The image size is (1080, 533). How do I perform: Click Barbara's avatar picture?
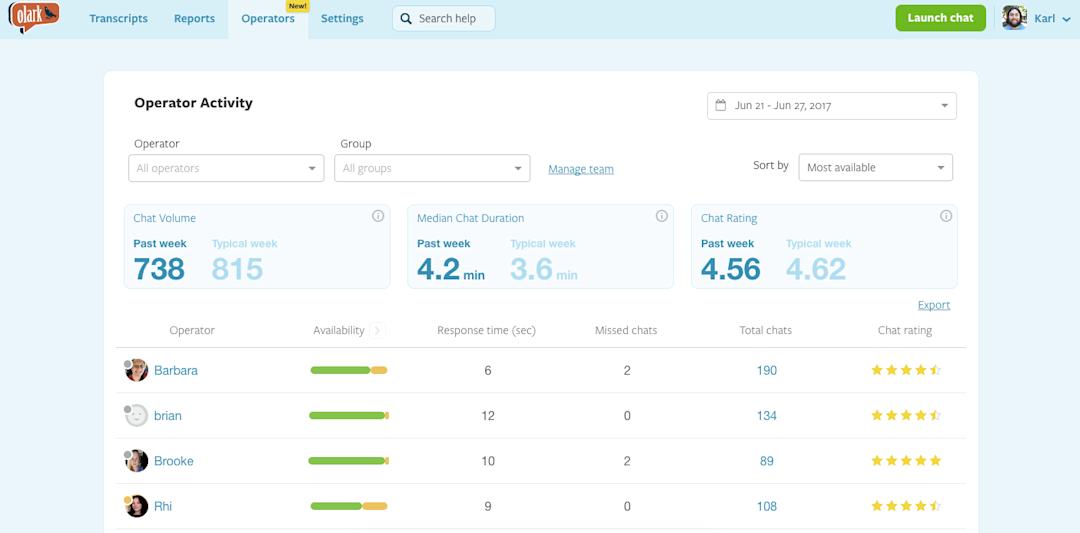pyautogui.click(x=136, y=370)
